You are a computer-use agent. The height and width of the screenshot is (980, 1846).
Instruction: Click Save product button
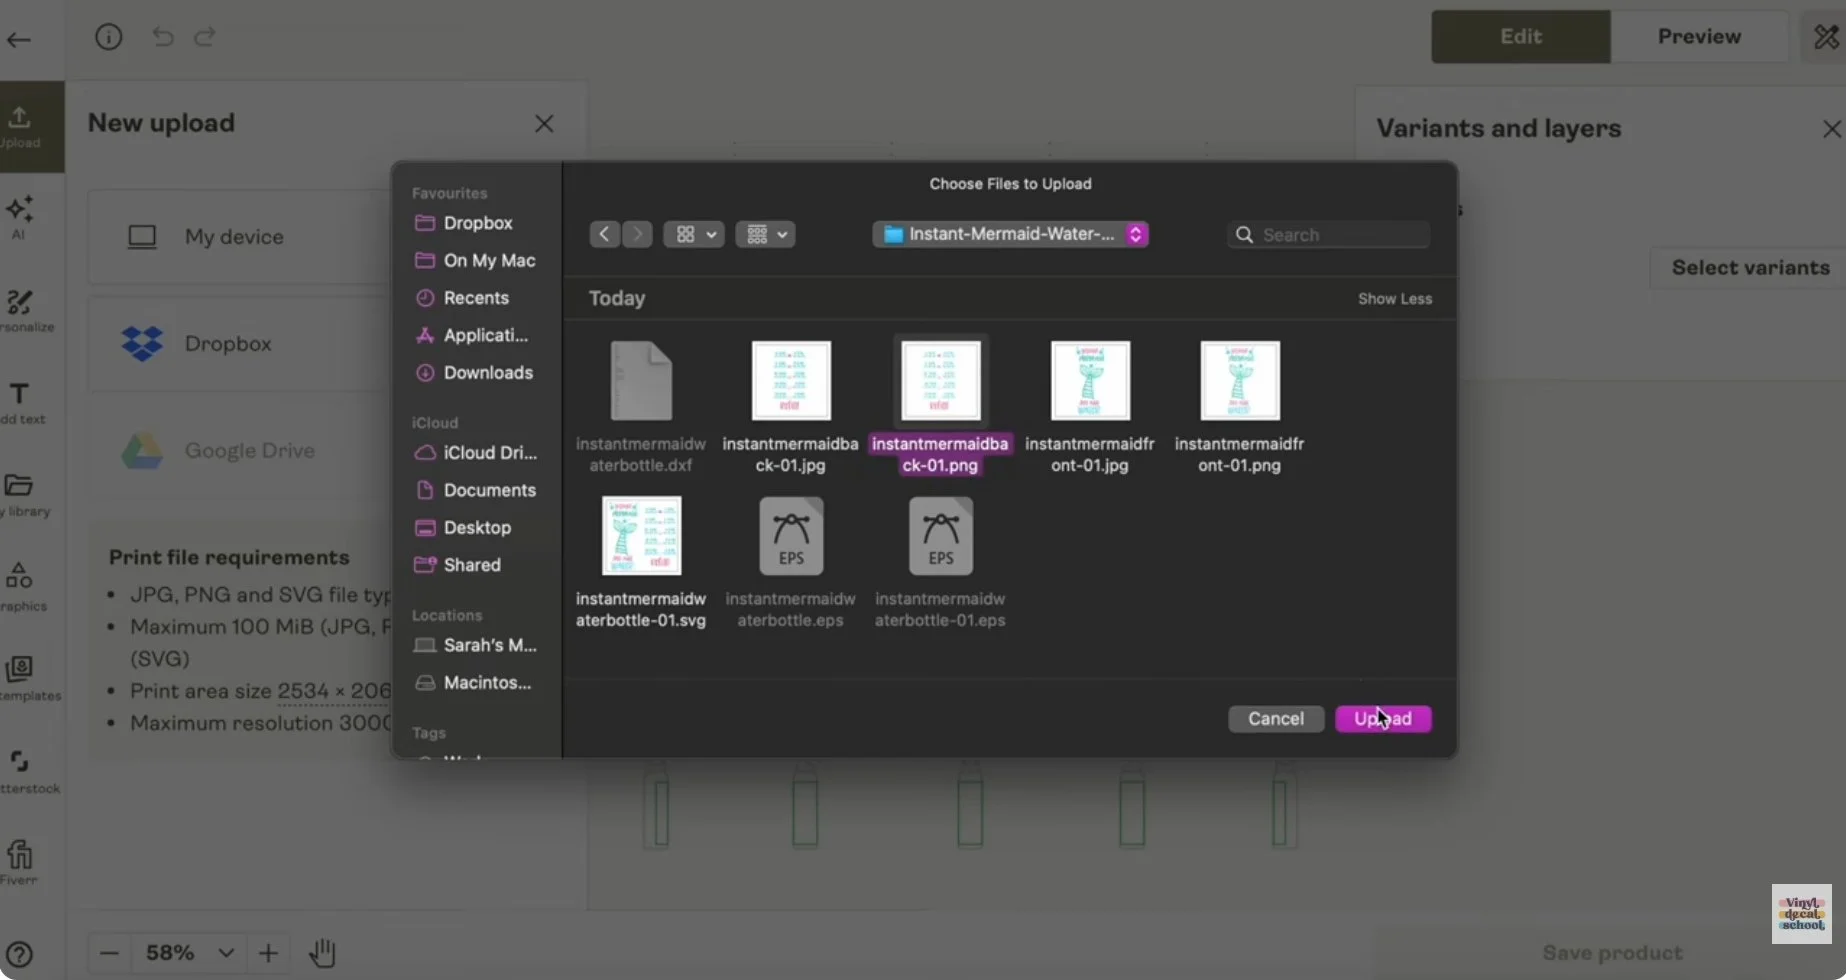(x=1612, y=953)
